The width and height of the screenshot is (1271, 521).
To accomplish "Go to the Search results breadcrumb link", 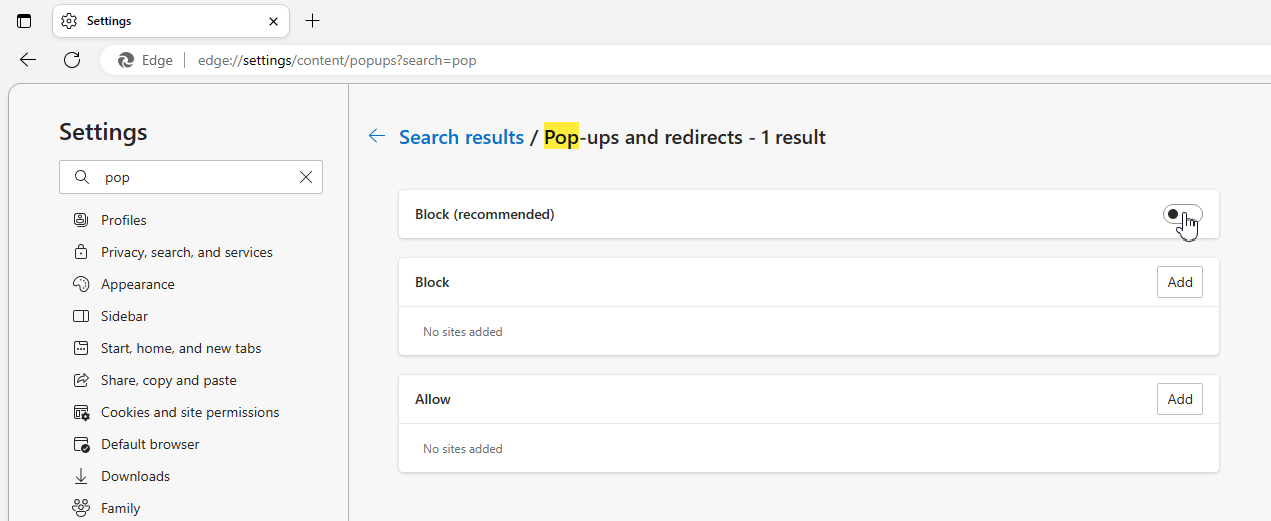I will pyautogui.click(x=461, y=137).
